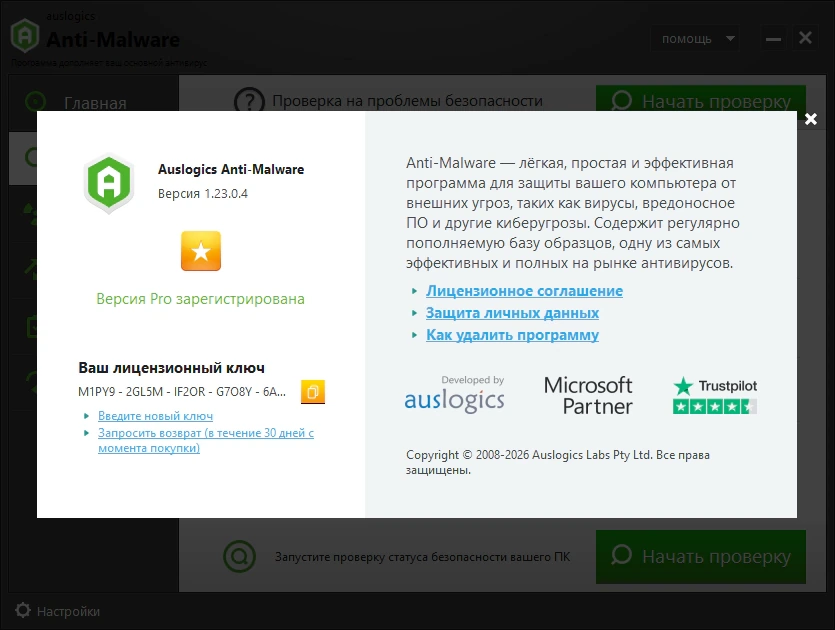Open Лицензионное соглашение link
The height and width of the screenshot is (630, 835).
click(x=524, y=291)
